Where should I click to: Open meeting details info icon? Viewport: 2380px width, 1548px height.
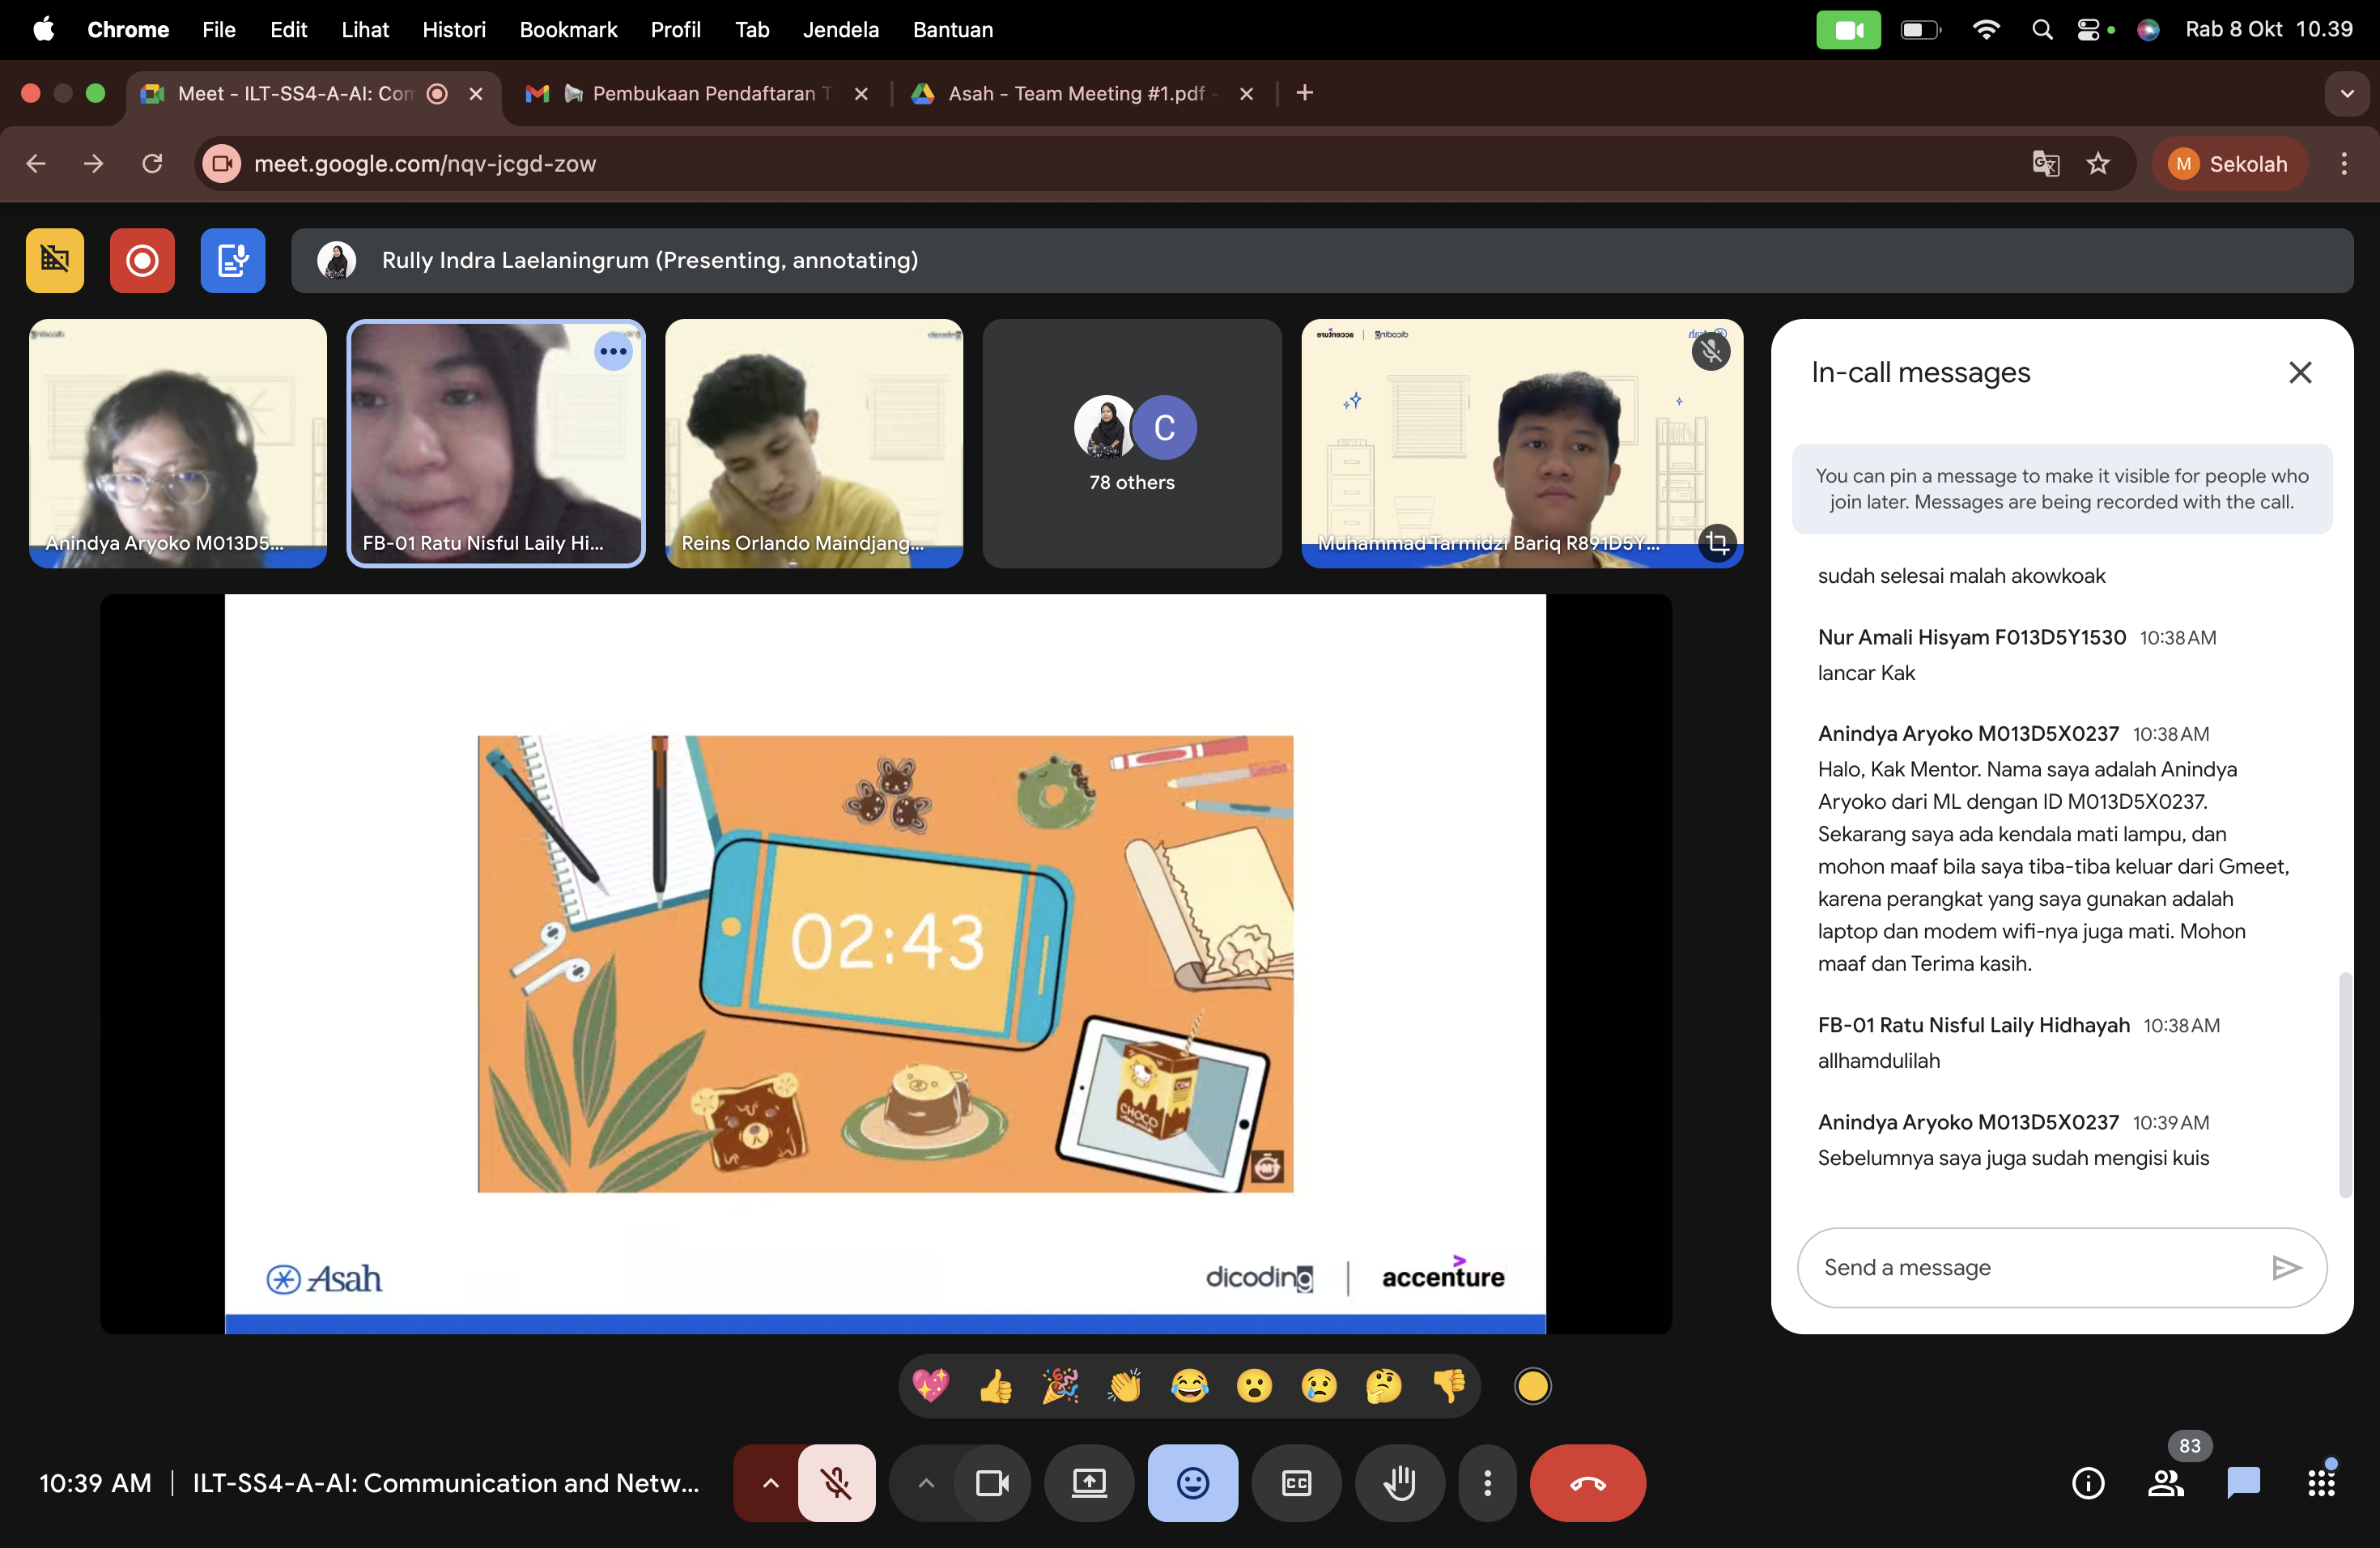coord(2088,1483)
